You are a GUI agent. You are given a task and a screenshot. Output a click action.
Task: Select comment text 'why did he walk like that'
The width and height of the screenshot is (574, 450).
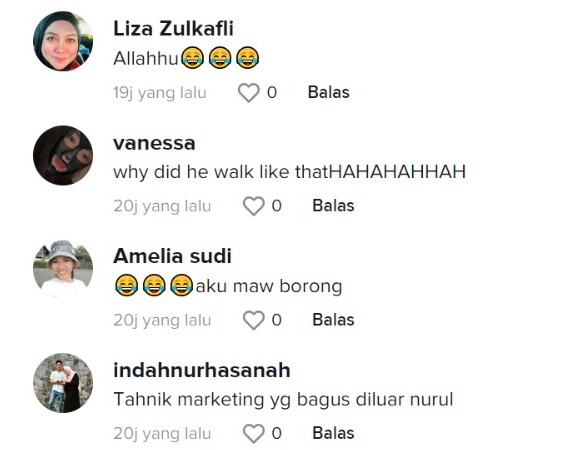[x=221, y=172]
